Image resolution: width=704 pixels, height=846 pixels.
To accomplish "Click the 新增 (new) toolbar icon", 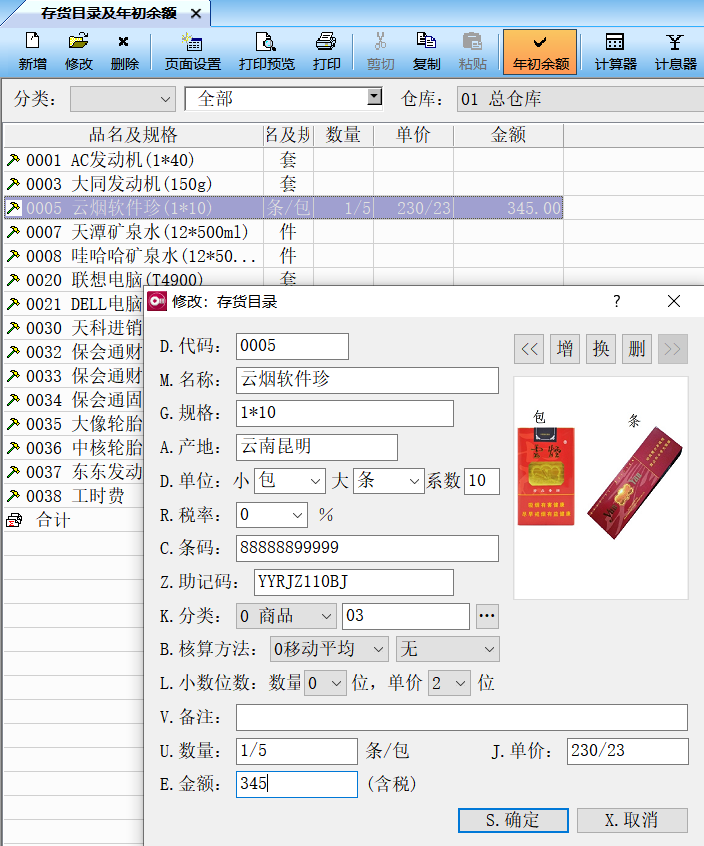I will (x=32, y=52).
